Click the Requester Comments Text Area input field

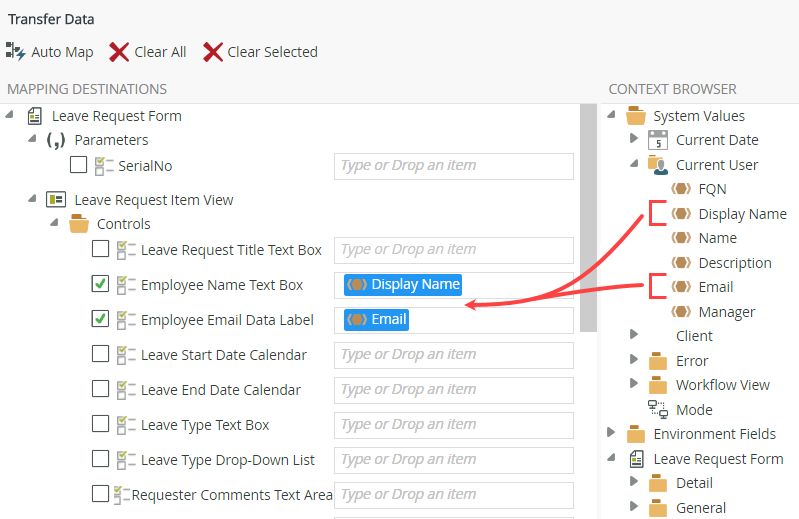tap(454, 495)
